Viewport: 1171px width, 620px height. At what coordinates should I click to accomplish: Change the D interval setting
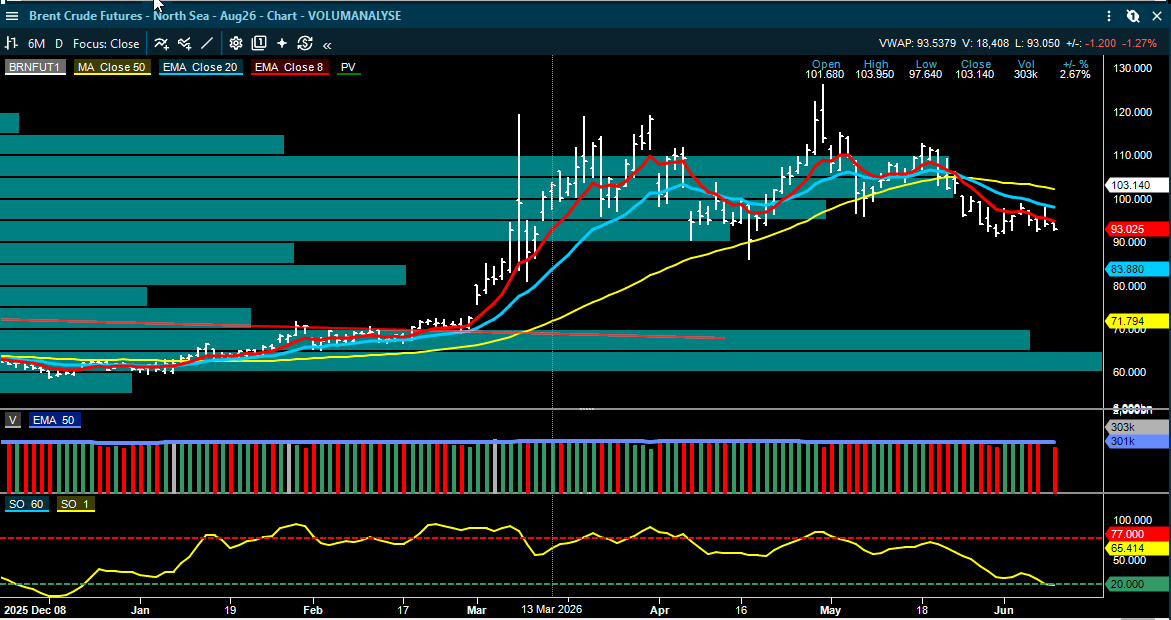click(x=59, y=44)
